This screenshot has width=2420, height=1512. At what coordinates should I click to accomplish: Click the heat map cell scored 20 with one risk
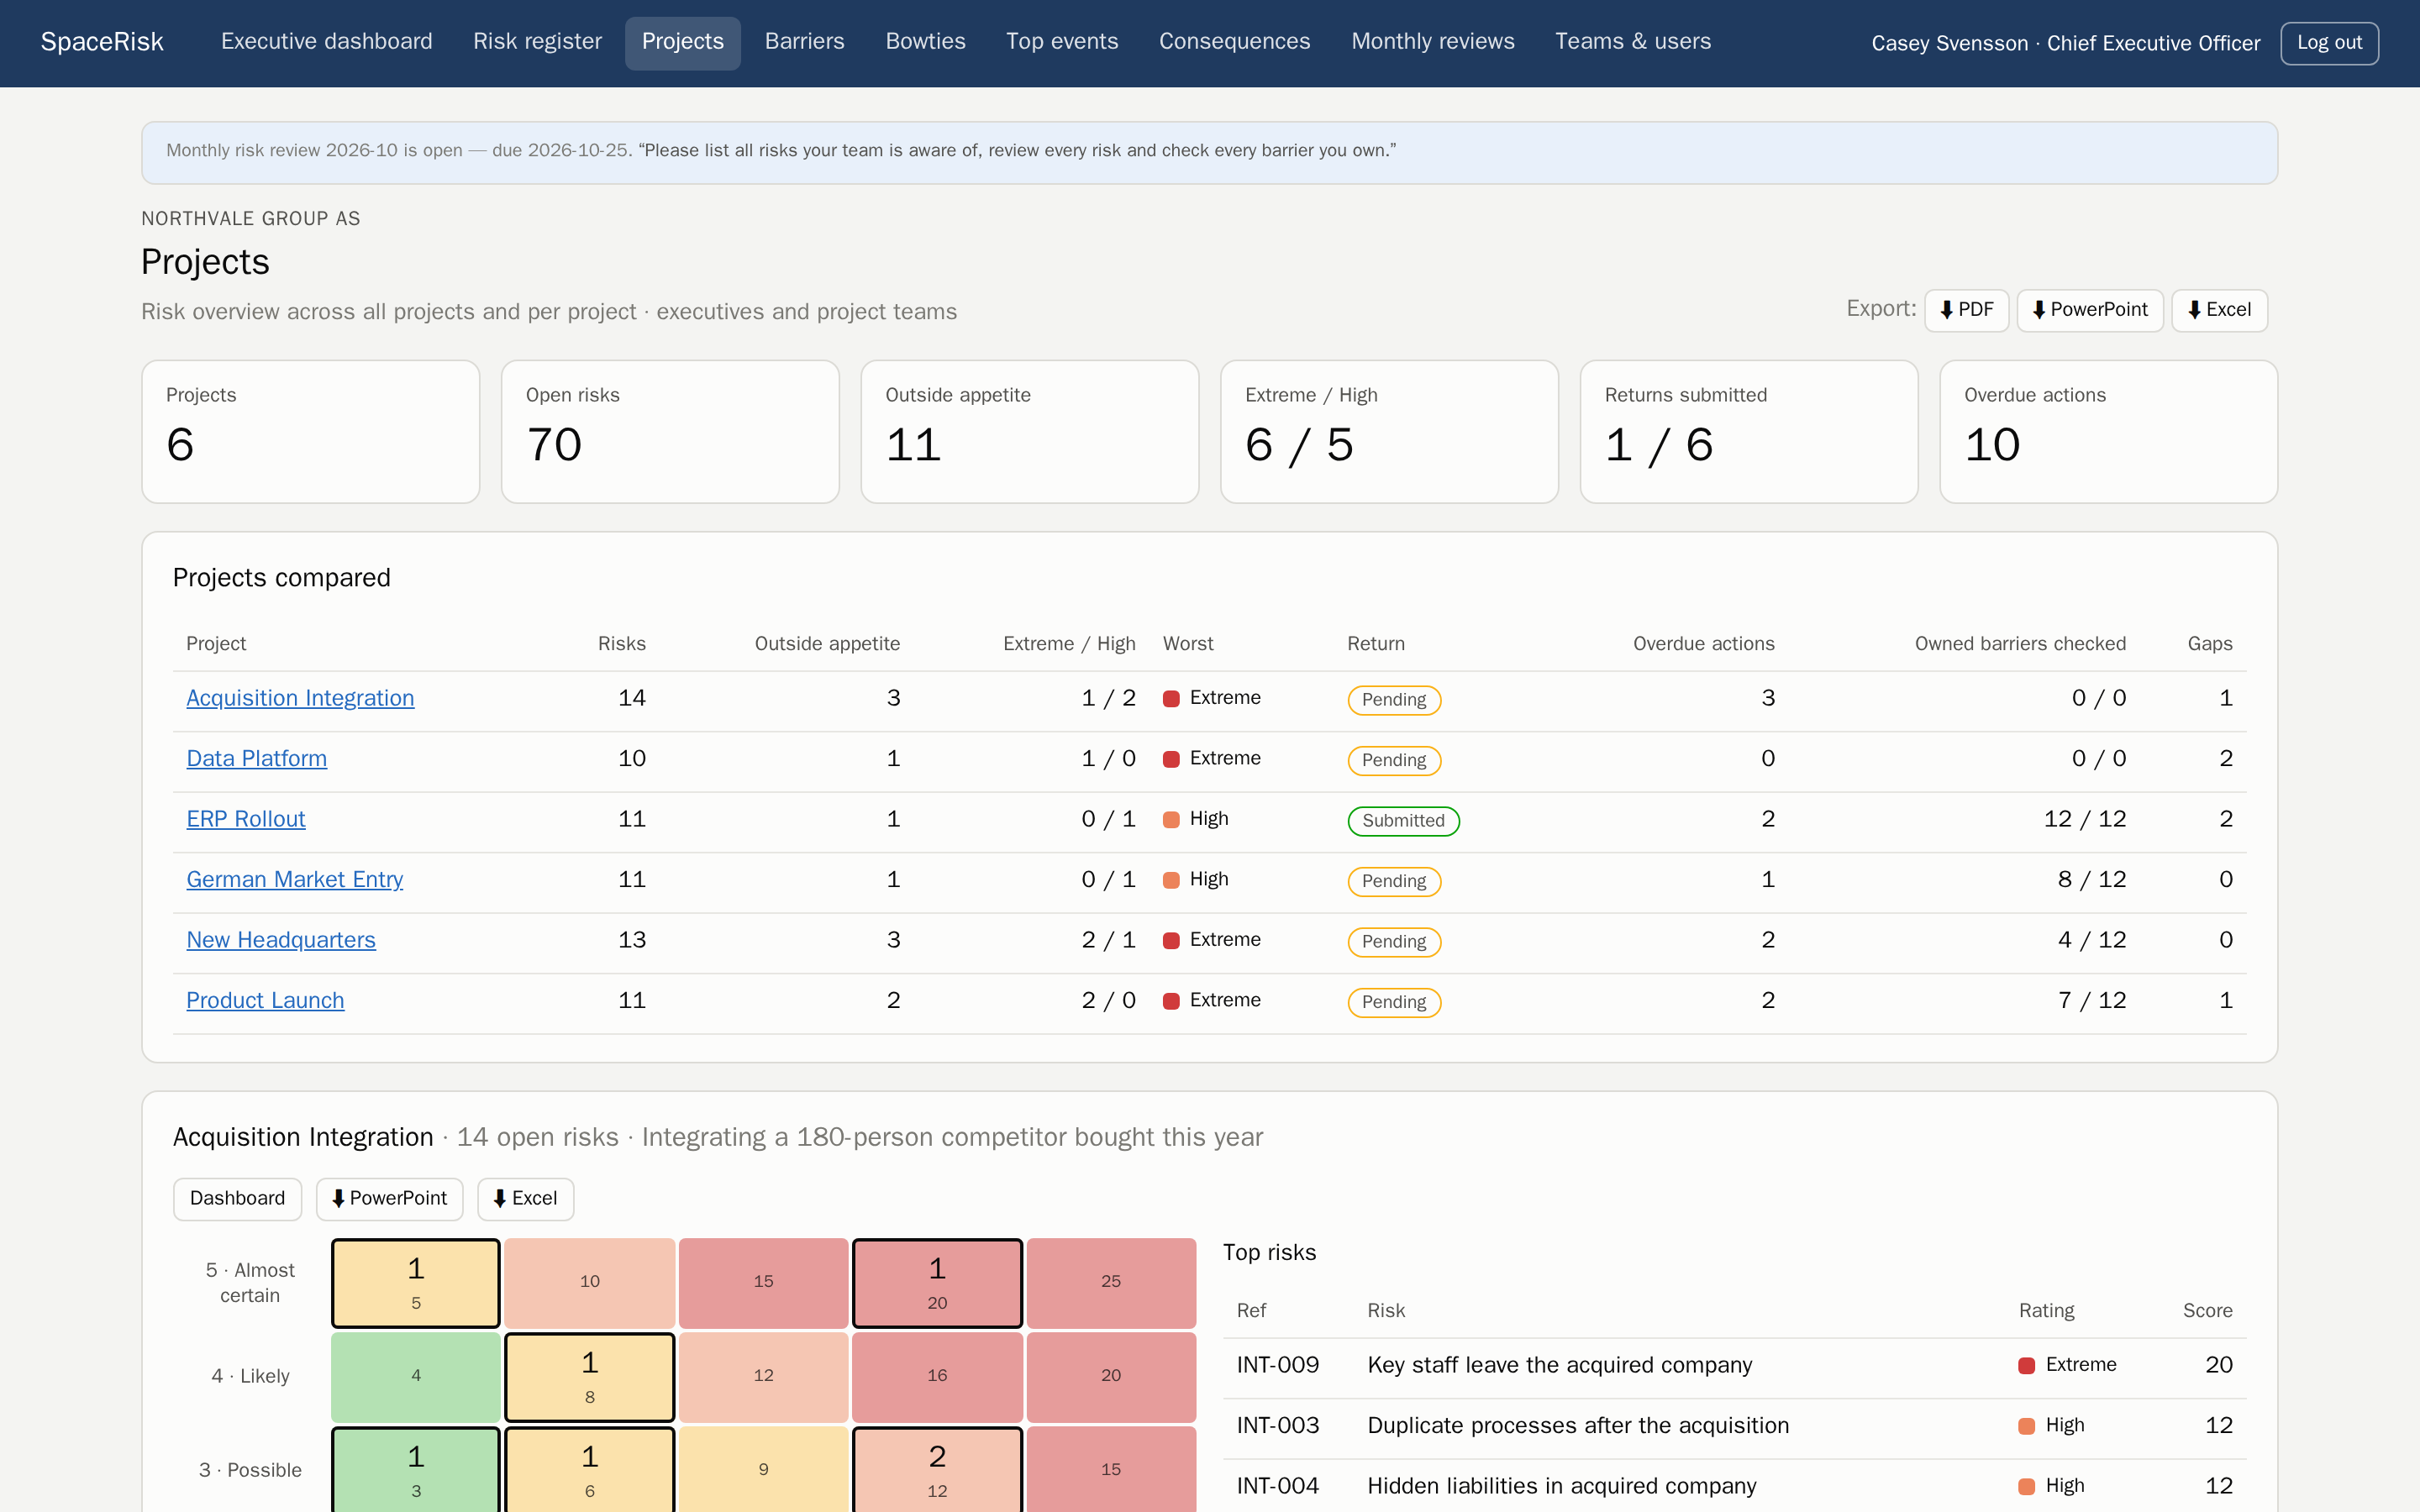[x=937, y=1283]
